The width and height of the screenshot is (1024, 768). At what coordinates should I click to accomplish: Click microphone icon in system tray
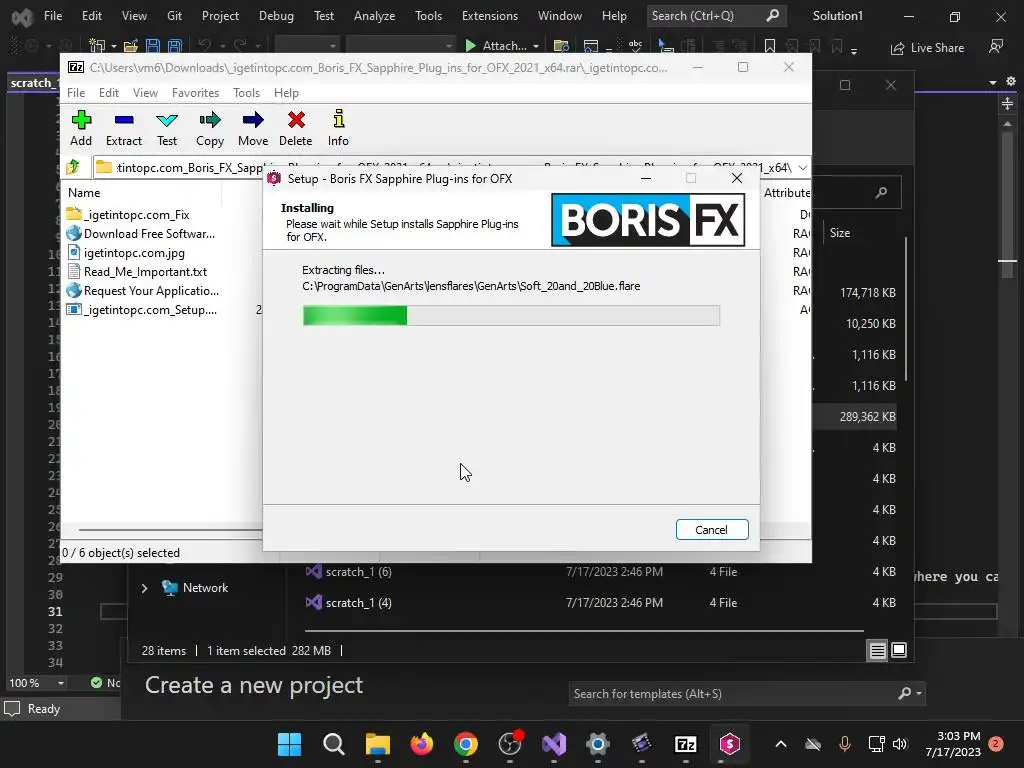coord(844,744)
